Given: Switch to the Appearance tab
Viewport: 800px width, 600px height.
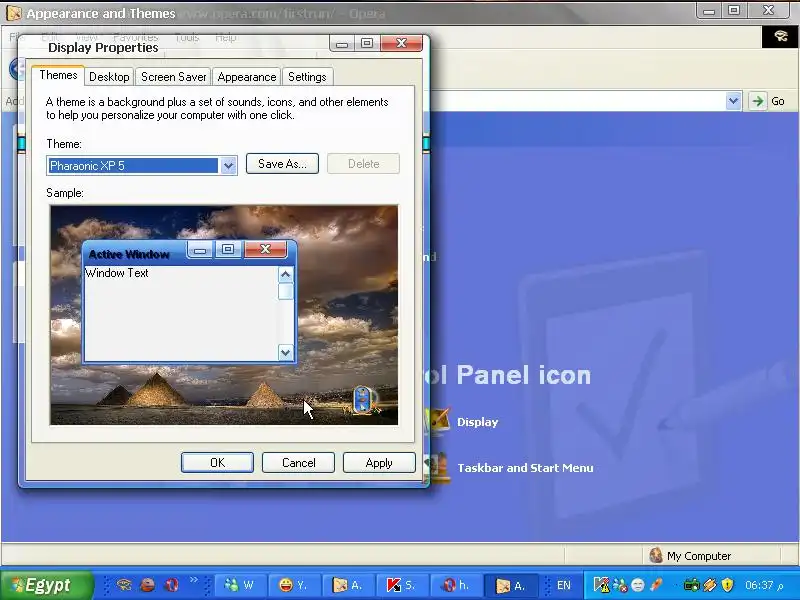Looking at the screenshot, I should pyautogui.click(x=246, y=77).
